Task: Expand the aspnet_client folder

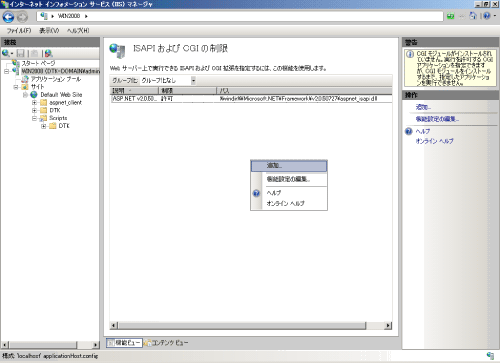Action: pos(34,103)
